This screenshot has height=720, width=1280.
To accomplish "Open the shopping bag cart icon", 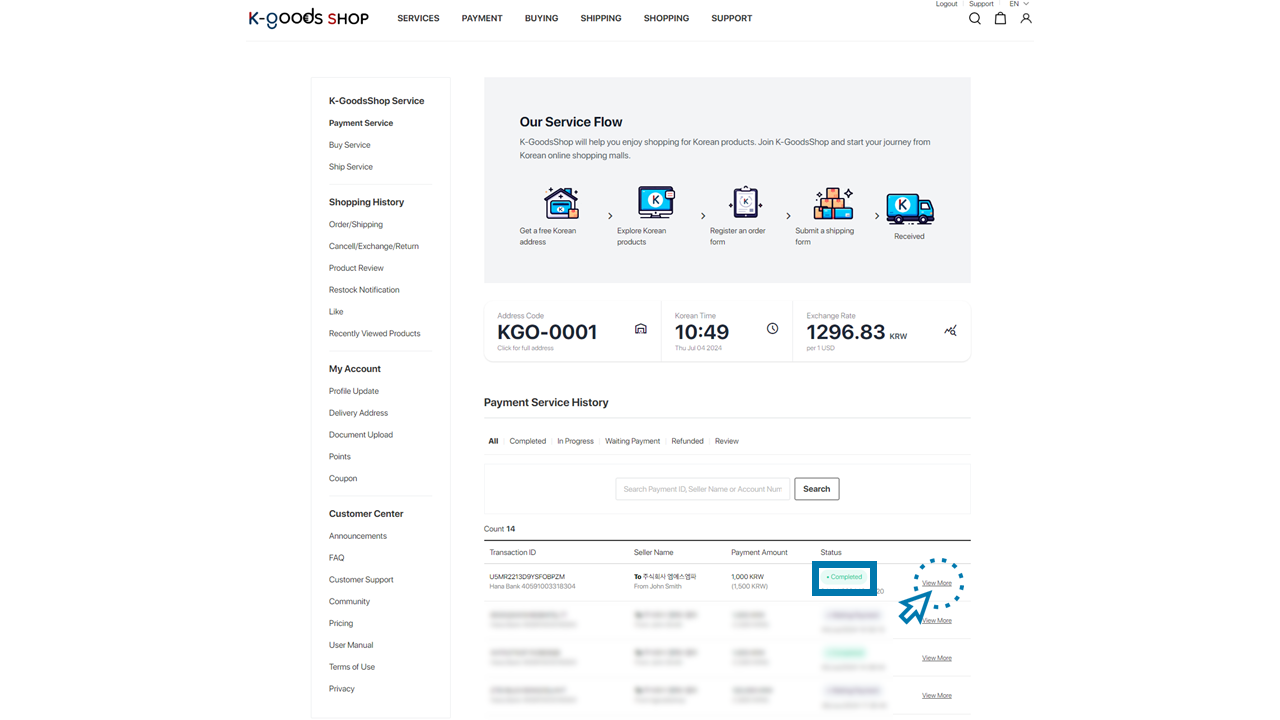I will tap(1000, 18).
